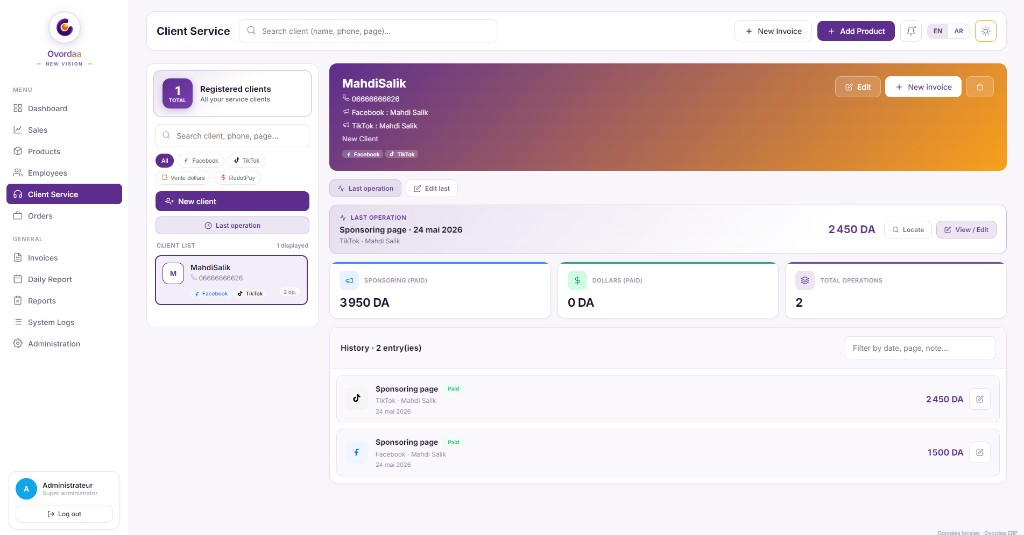Select the Vente dollars filter chip
Viewport: 1024px width, 535px height.
pos(183,178)
